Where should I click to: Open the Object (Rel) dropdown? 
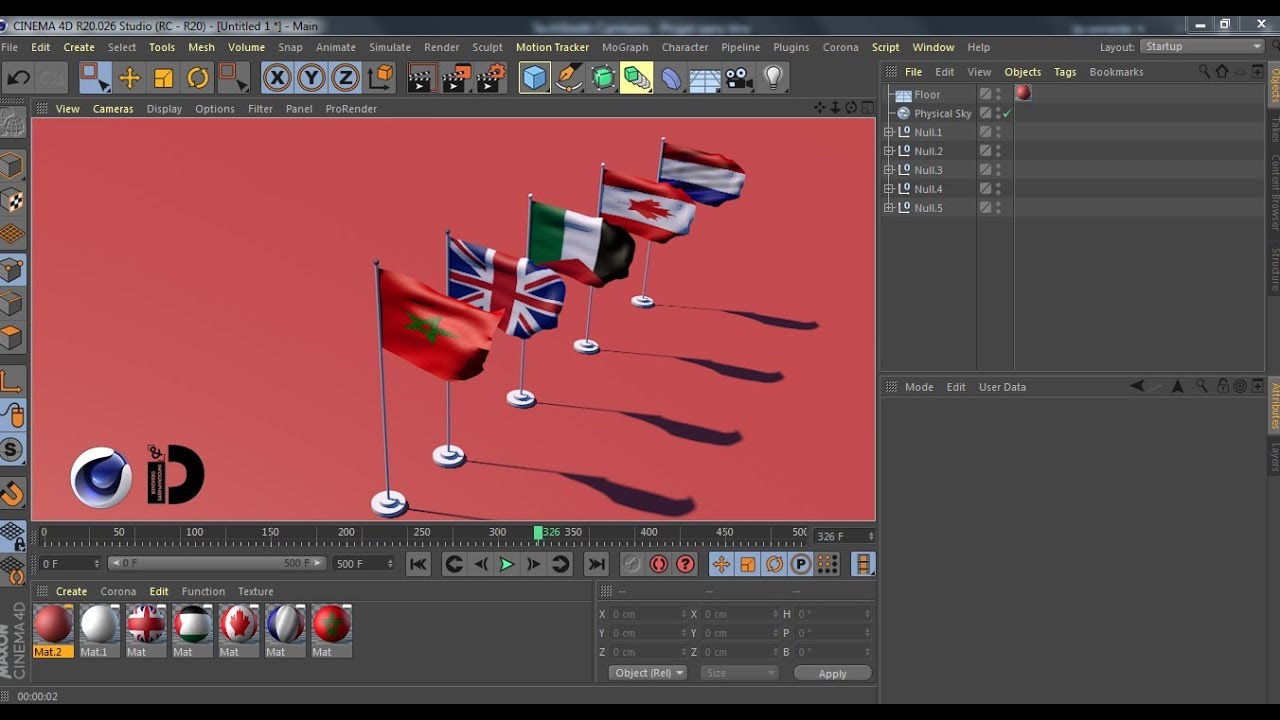(647, 673)
